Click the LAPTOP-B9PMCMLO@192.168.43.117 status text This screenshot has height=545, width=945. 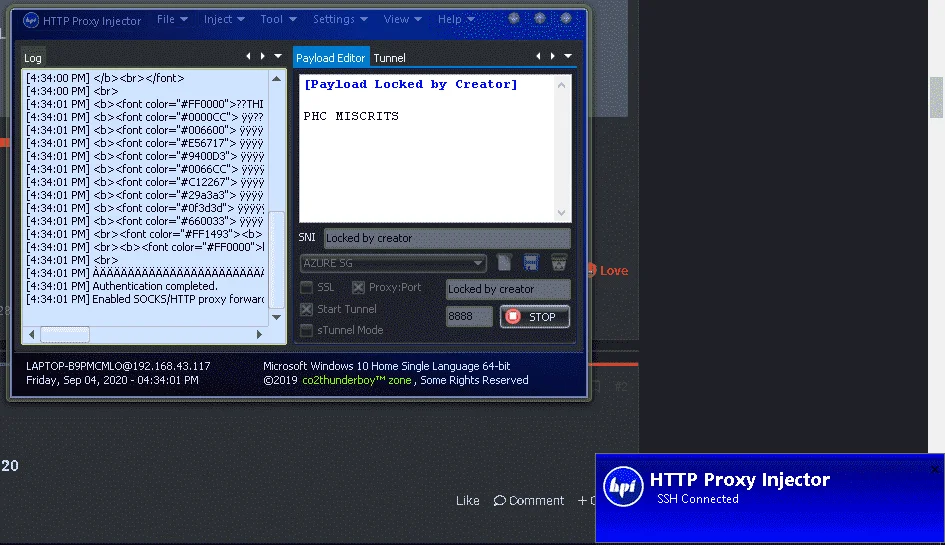tap(118, 366)
